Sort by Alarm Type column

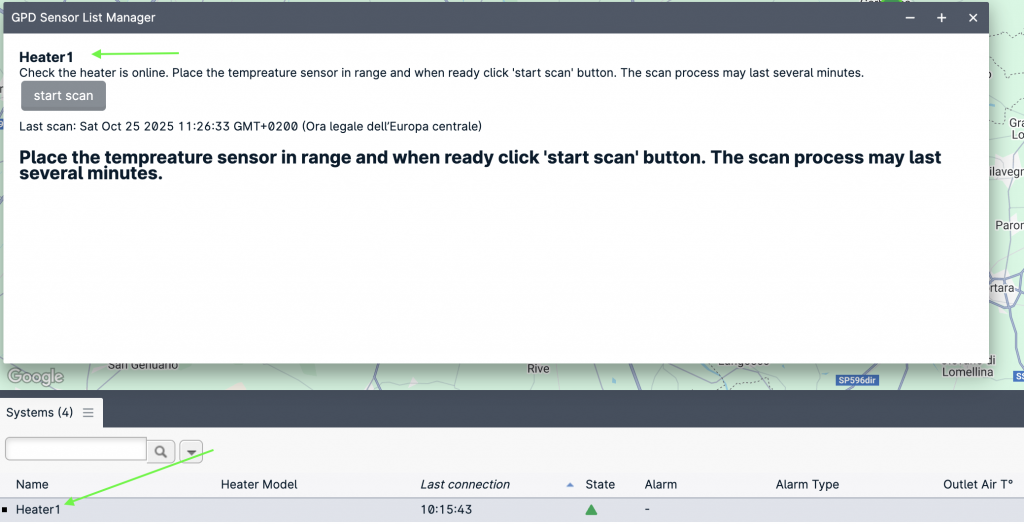[x=807, y=484]
